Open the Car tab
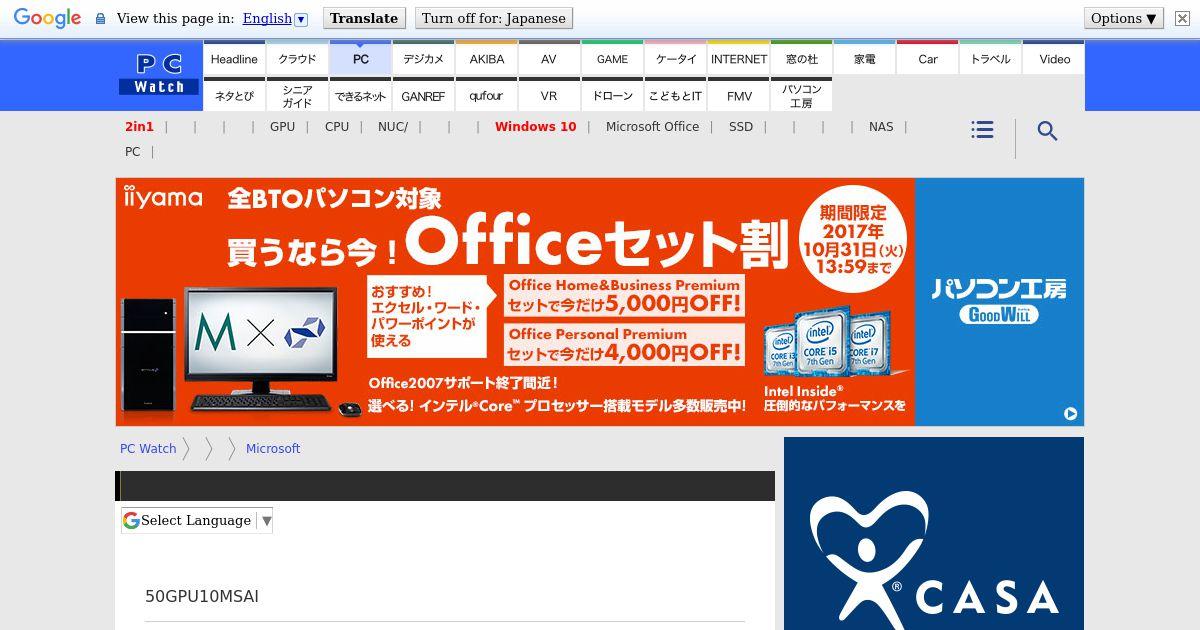The image size is (1200, 630). pyautogui.click(x=927, y=58)
